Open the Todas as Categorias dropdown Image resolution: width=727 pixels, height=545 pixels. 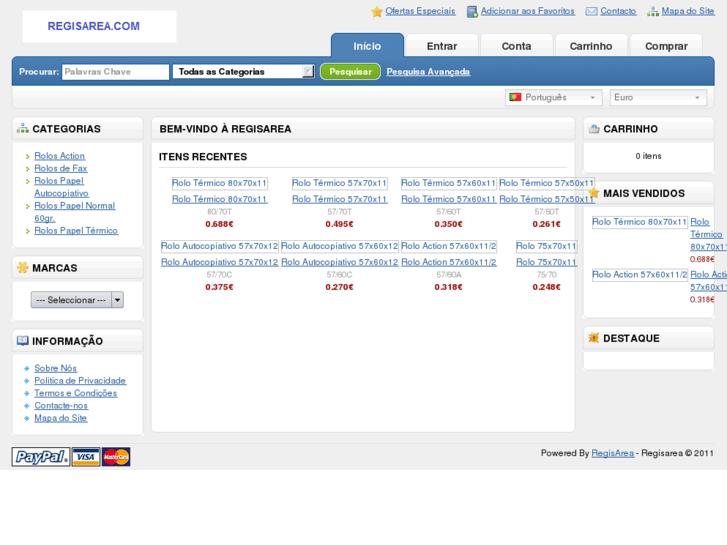click(x=244, y=71)
